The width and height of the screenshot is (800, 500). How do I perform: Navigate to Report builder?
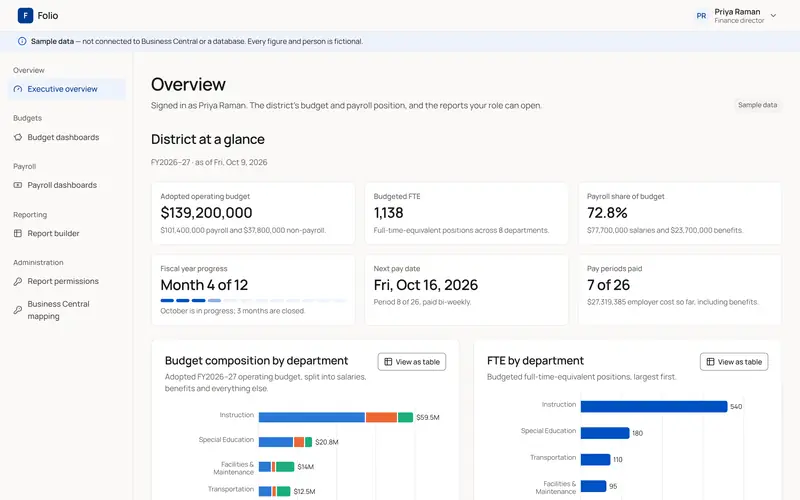(x=67, y=233)
